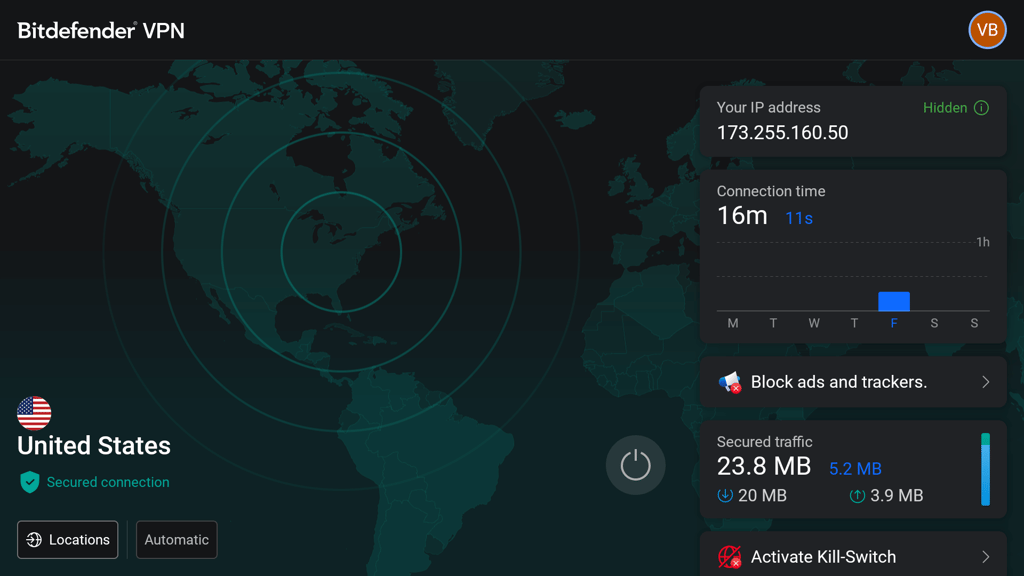This screenshot has height=576, width=1024.
Task: Click the Secured connection text
Action: click(108, 482)
